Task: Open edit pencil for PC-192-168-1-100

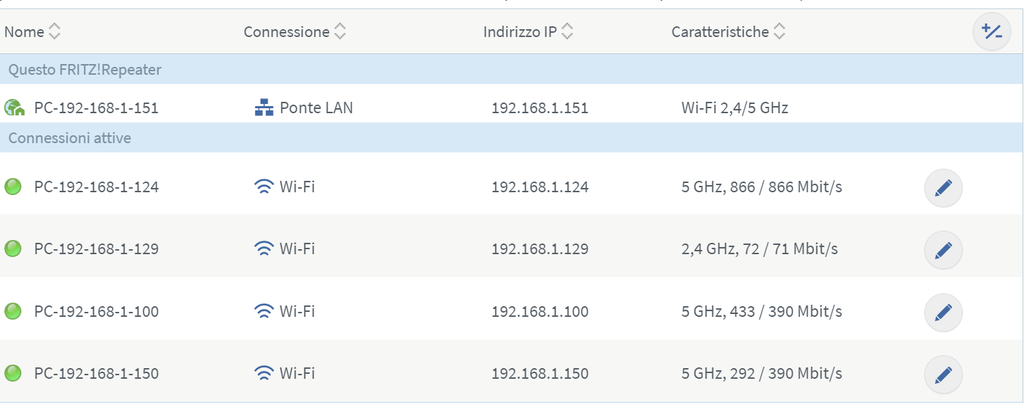Action: pos(943,312)
